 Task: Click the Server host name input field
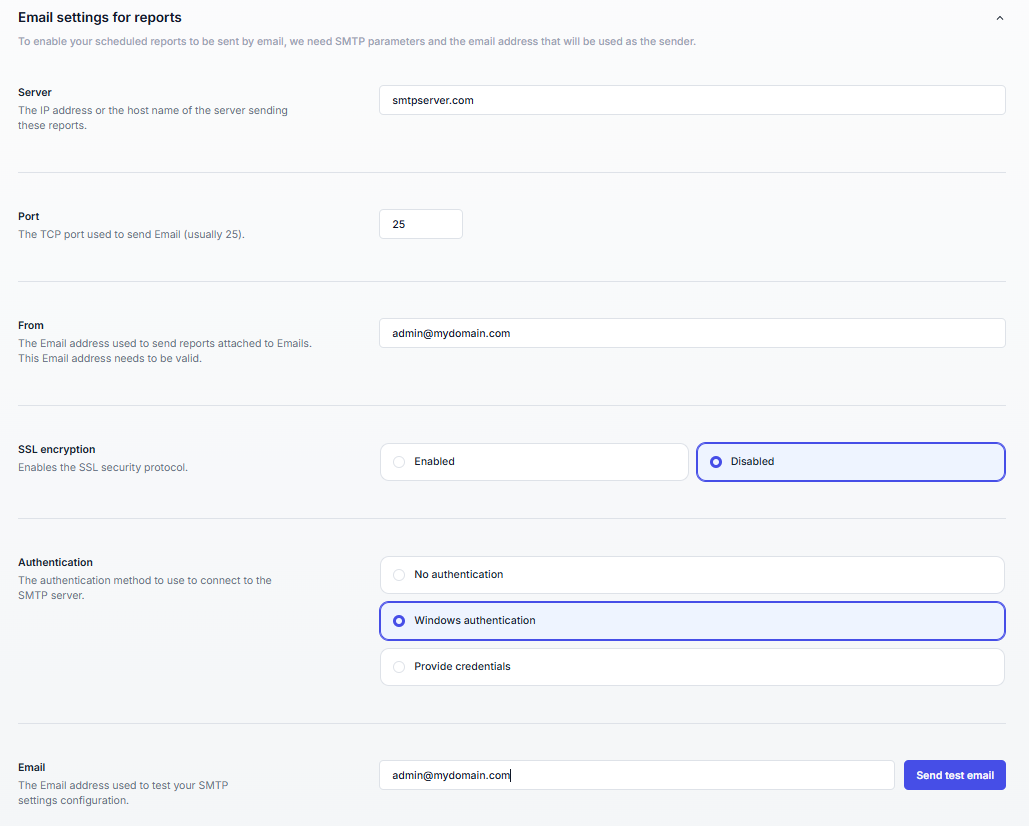[x=691, y=100]
